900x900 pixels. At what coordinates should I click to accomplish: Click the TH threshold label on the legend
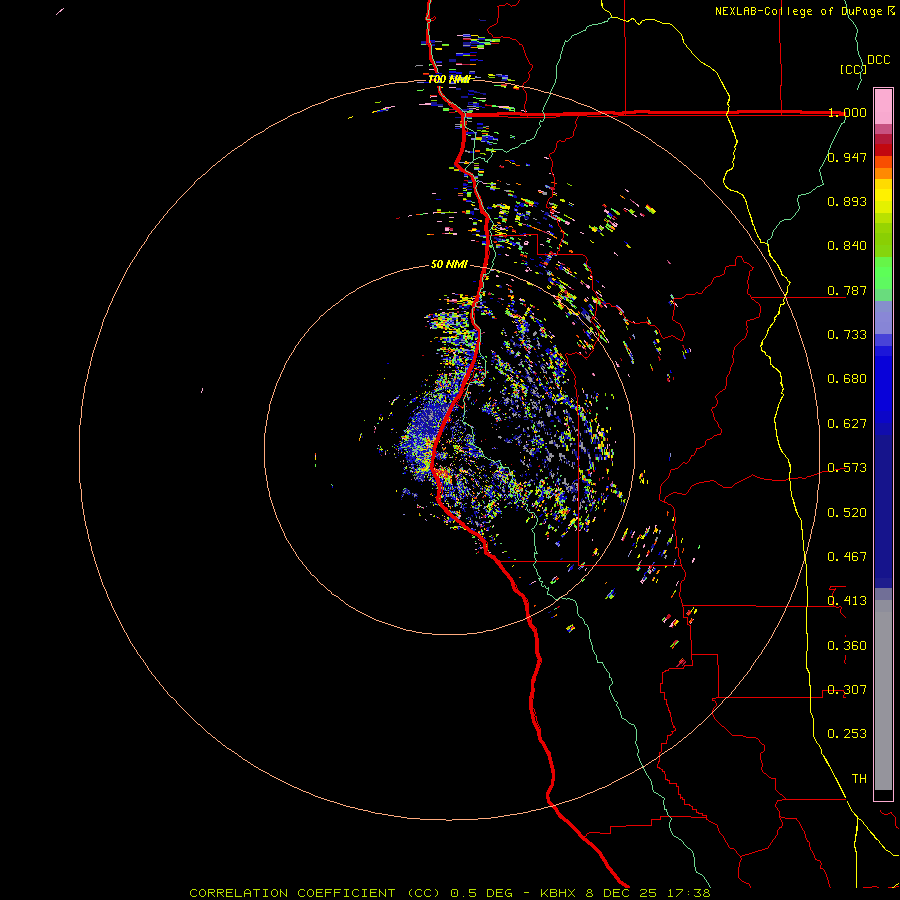pyautogui.click(x=858, y=778)
